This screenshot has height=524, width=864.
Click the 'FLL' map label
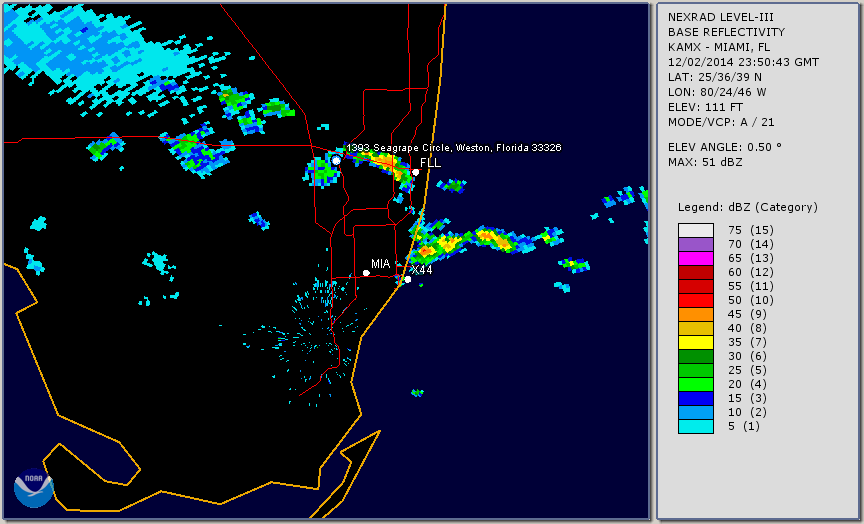(430, 163)
